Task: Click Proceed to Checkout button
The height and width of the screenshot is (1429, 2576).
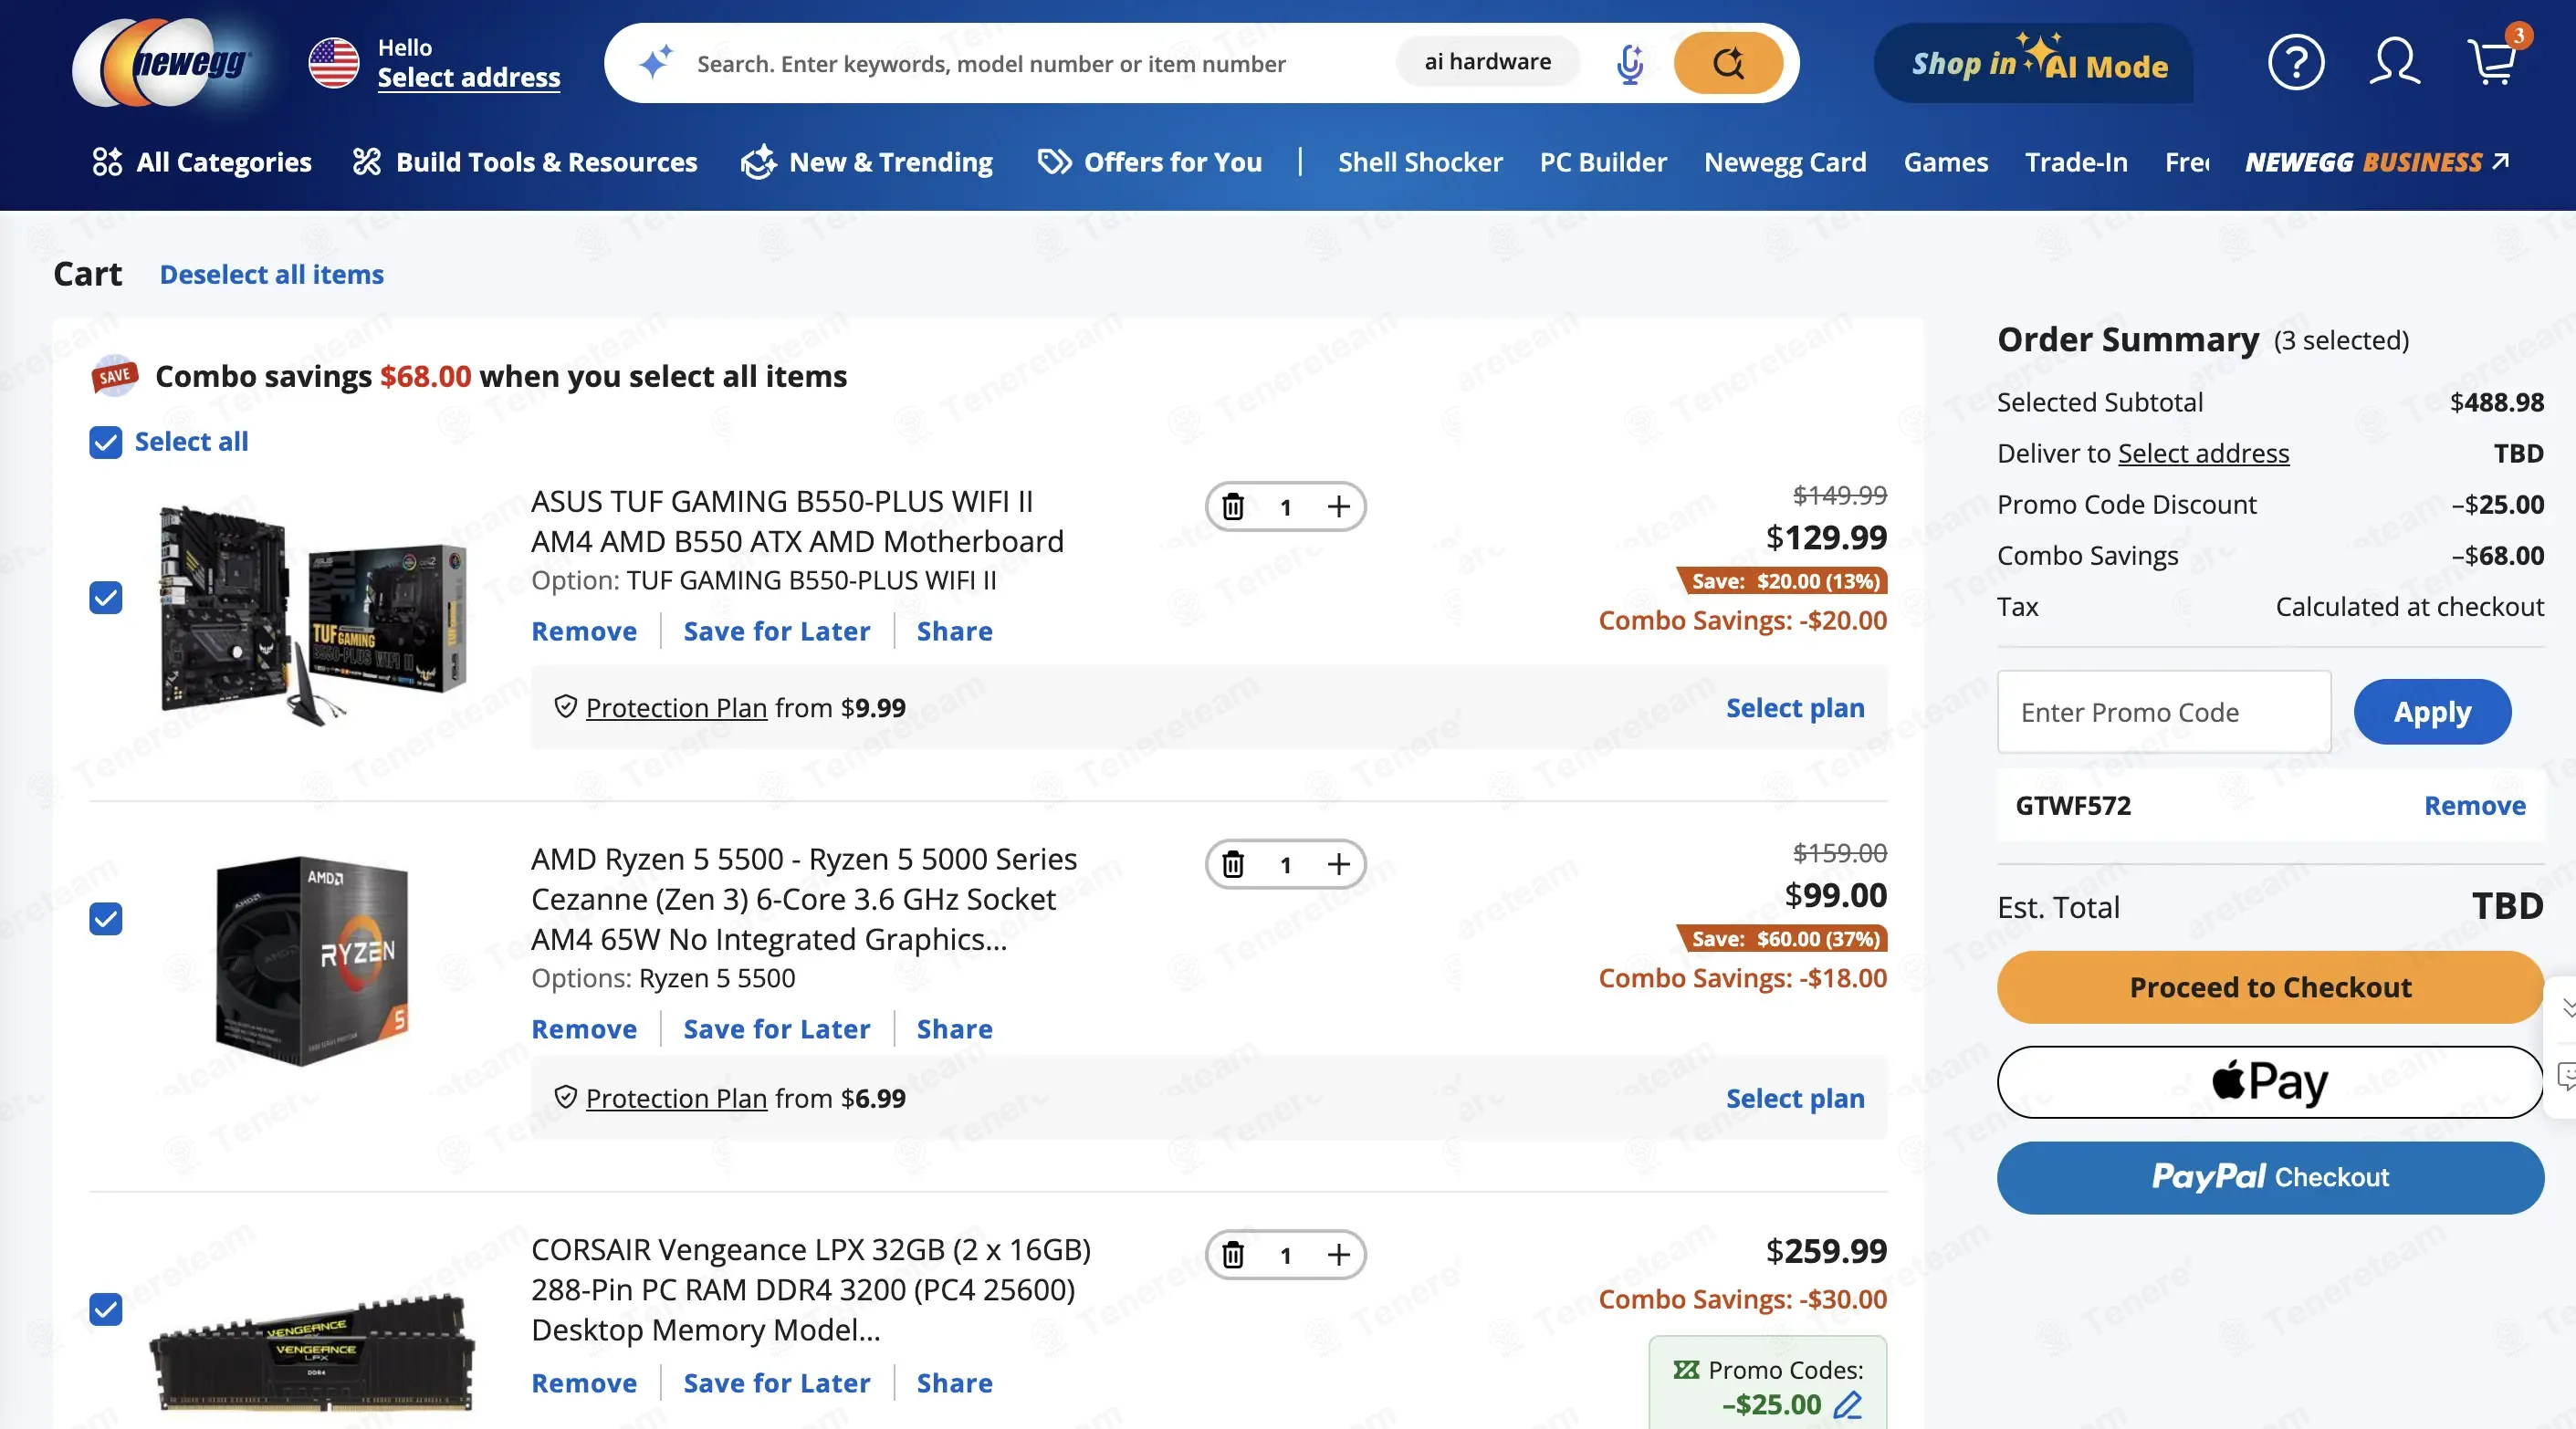Action: point(2270,987)
